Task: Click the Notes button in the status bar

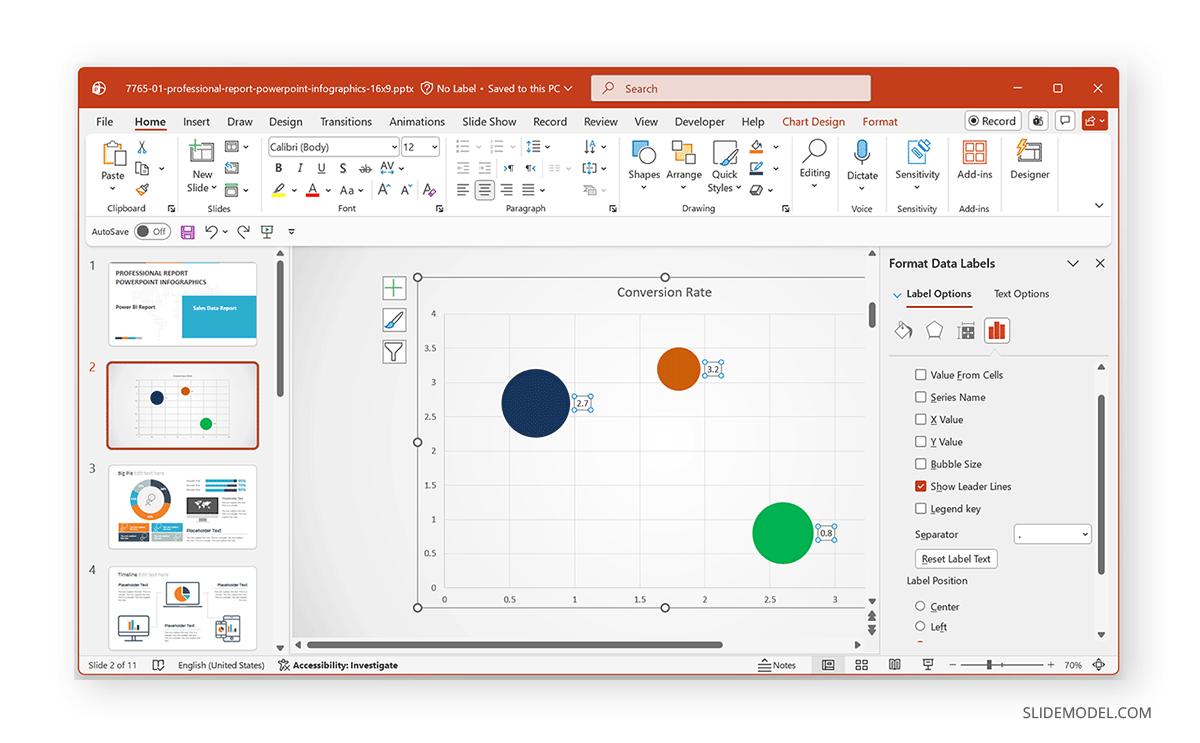Action: click(777, 665)
